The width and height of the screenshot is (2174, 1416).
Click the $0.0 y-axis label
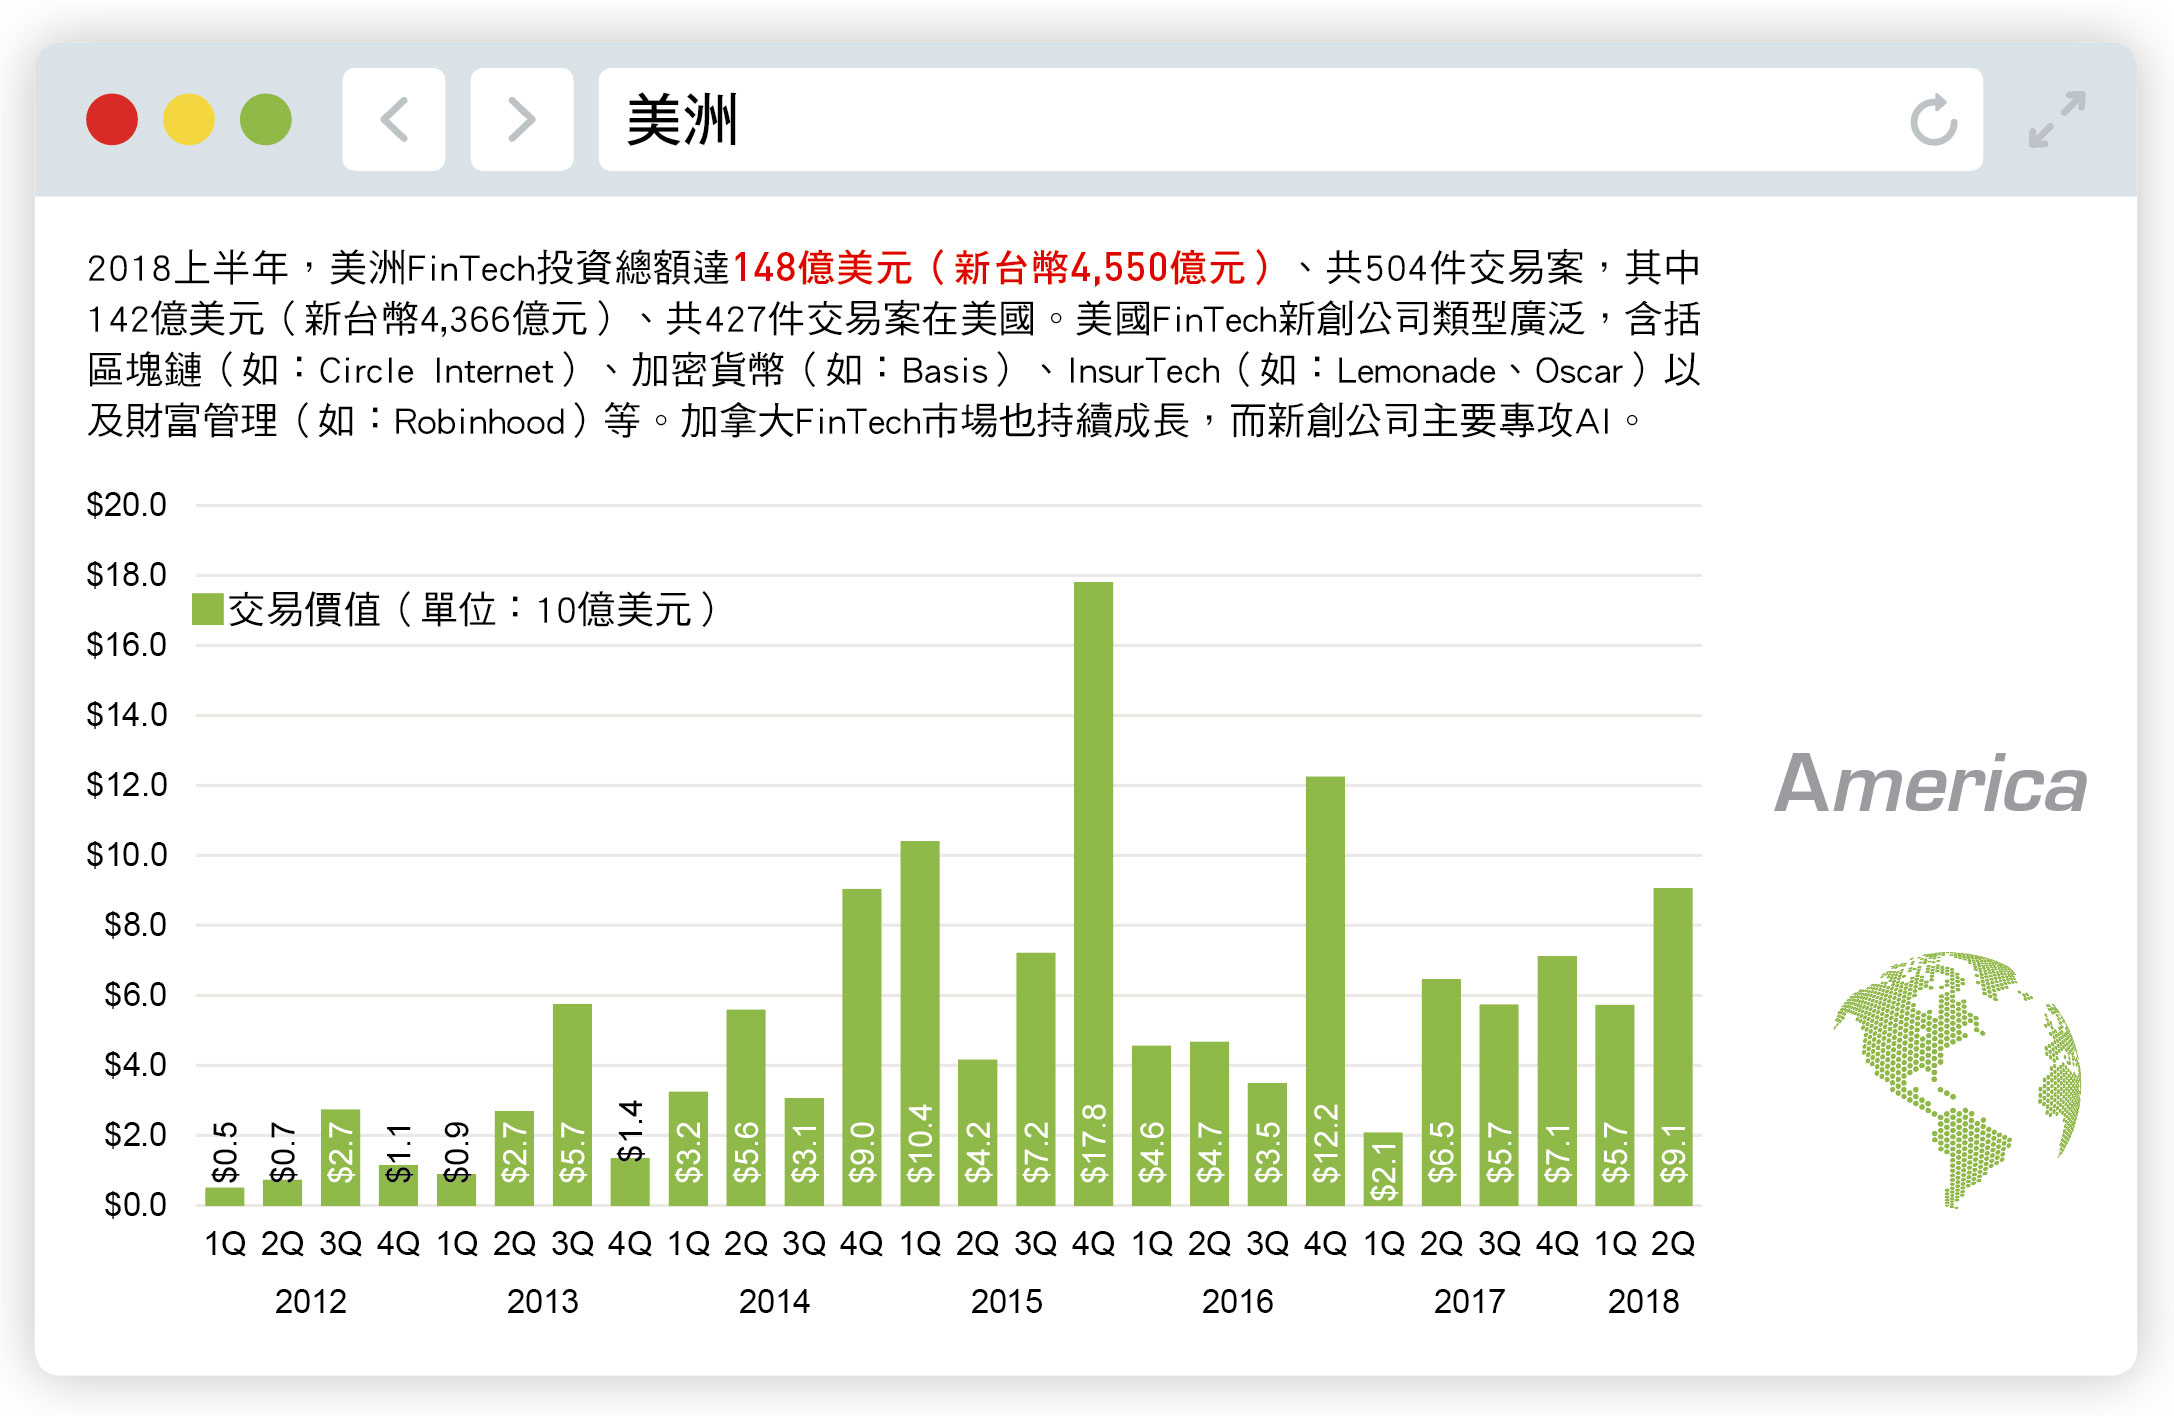tap(136, 1204)
